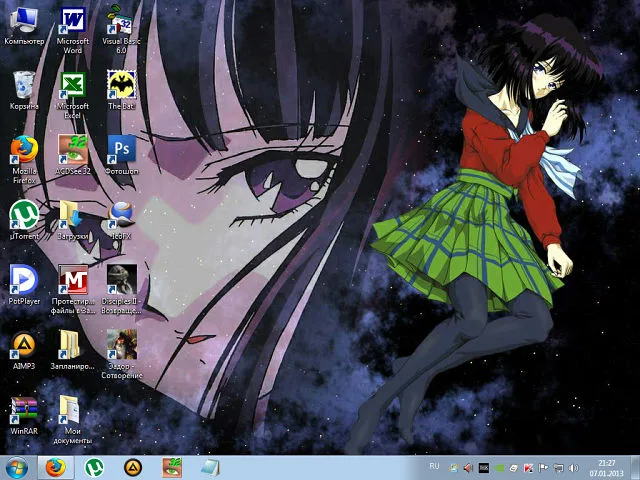
Task: Switch the RU language indicator
Action: [x=434, y=466]
